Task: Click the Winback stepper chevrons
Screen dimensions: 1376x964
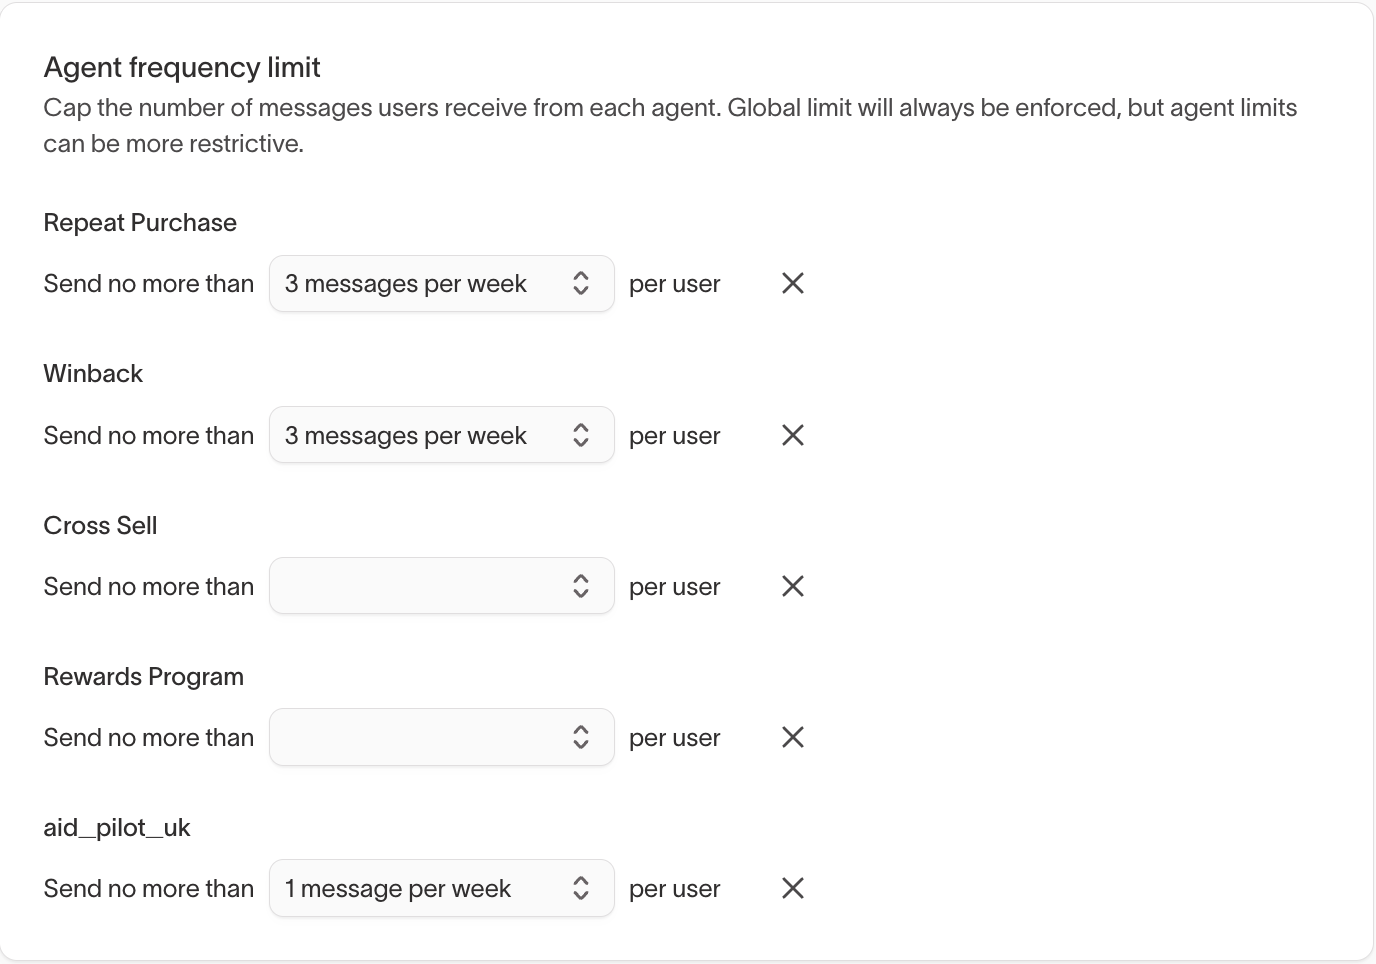Action: pos(581,435)
